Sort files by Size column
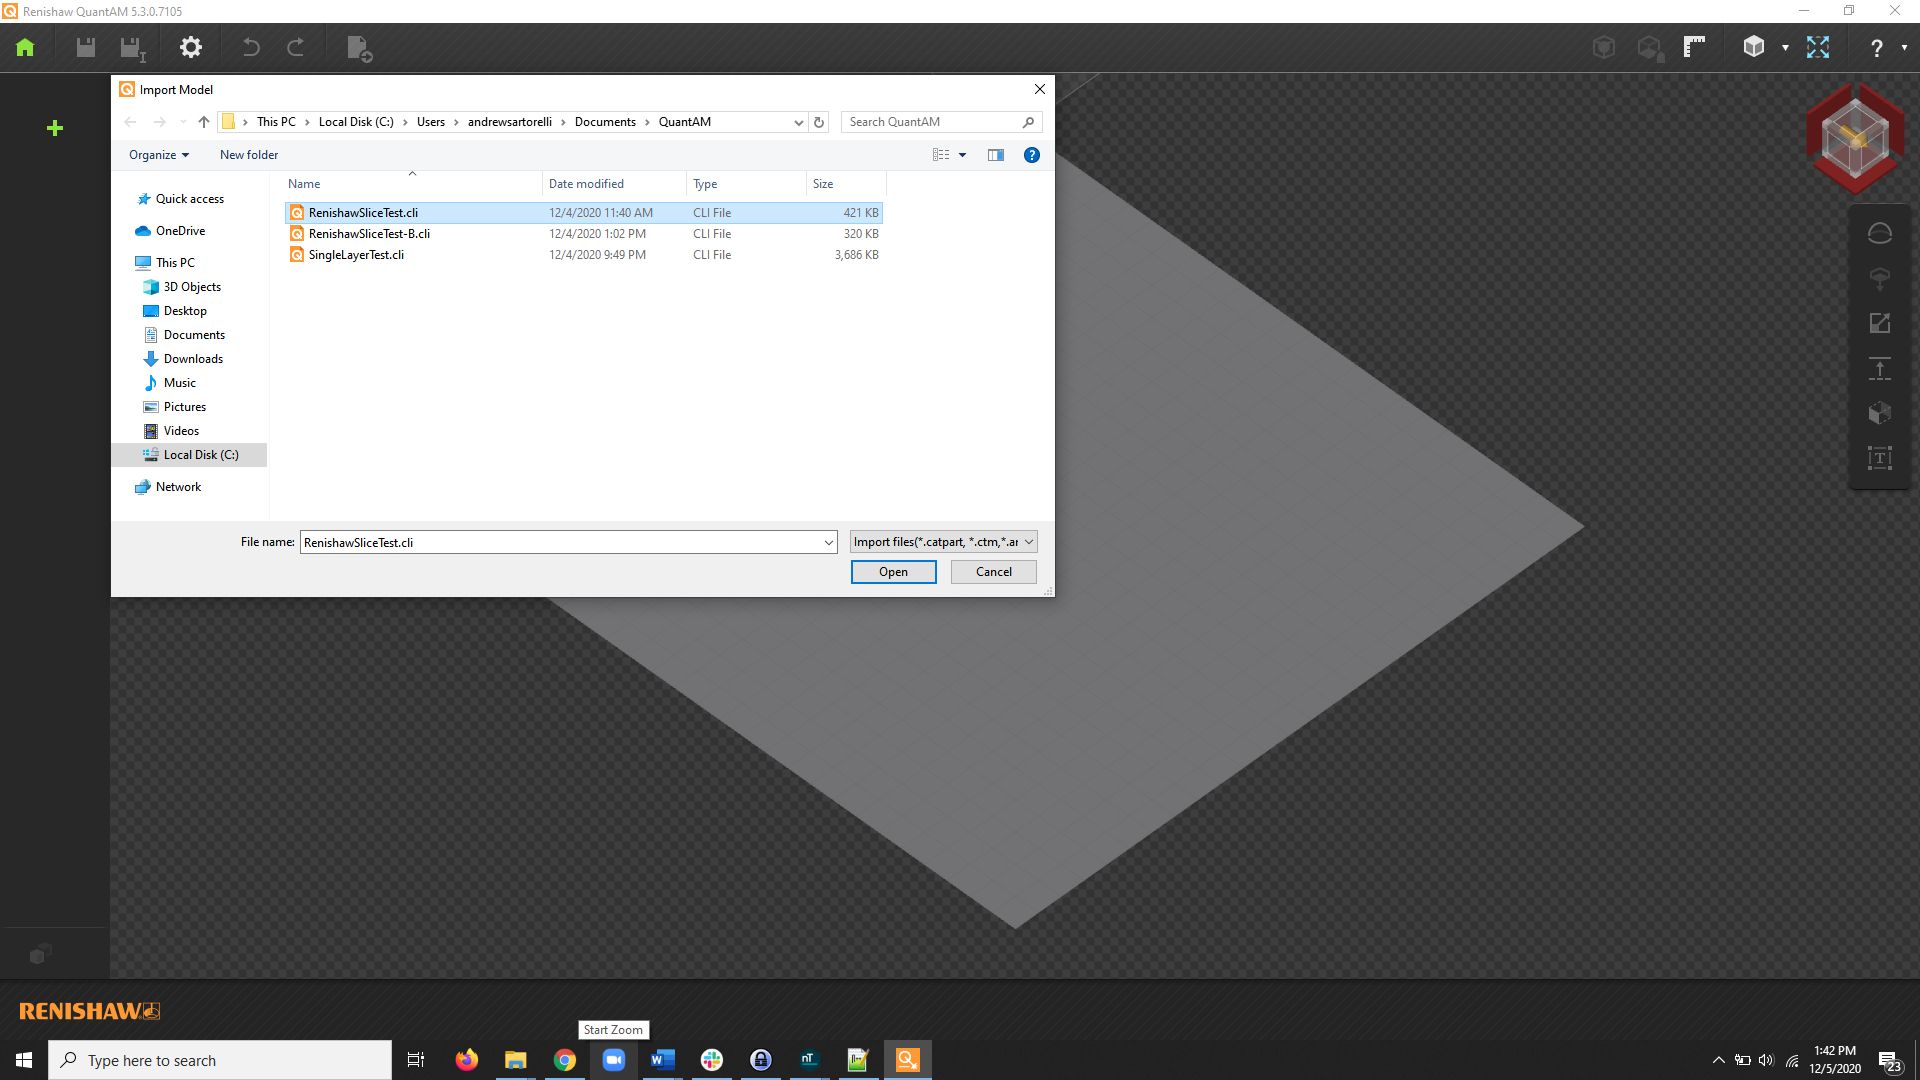This screenshot has height=1080, width=1920. [x=846, y=184]
